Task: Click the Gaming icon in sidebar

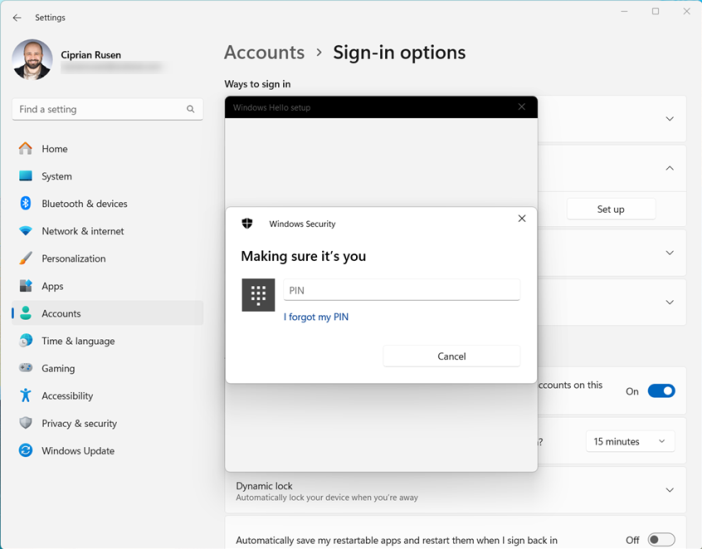Action: [26, 368]
